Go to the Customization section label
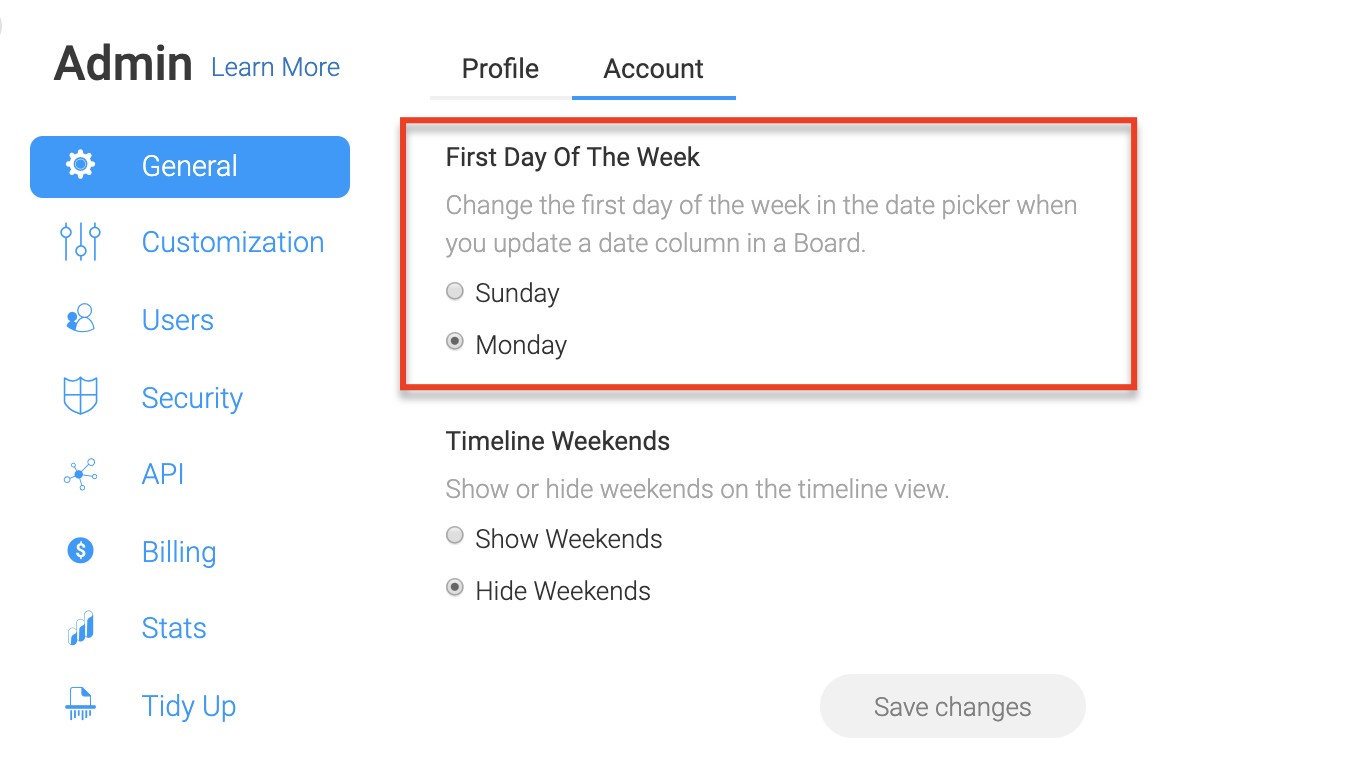 tap(233, 242)
